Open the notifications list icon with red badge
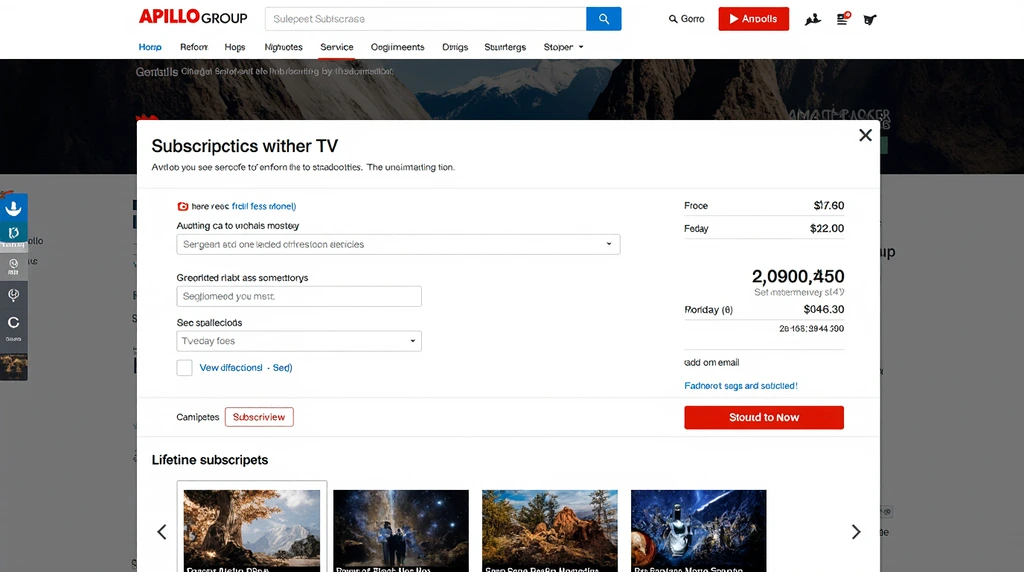This screenshot has width=1024, height=572. click(843, 19)
